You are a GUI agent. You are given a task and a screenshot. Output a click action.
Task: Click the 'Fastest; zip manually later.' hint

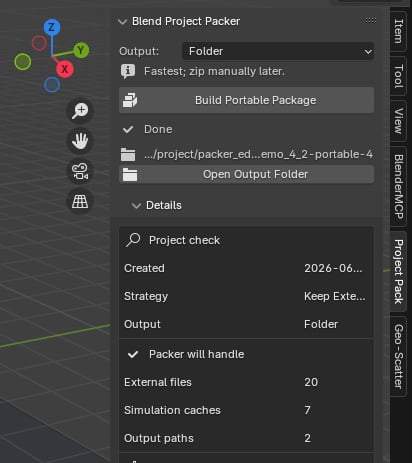click(x=214, y=71)
